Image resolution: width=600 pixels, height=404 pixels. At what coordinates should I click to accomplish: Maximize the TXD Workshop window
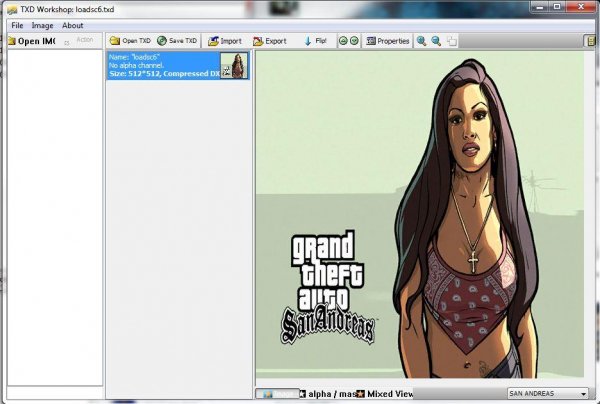tap(558, 7)
